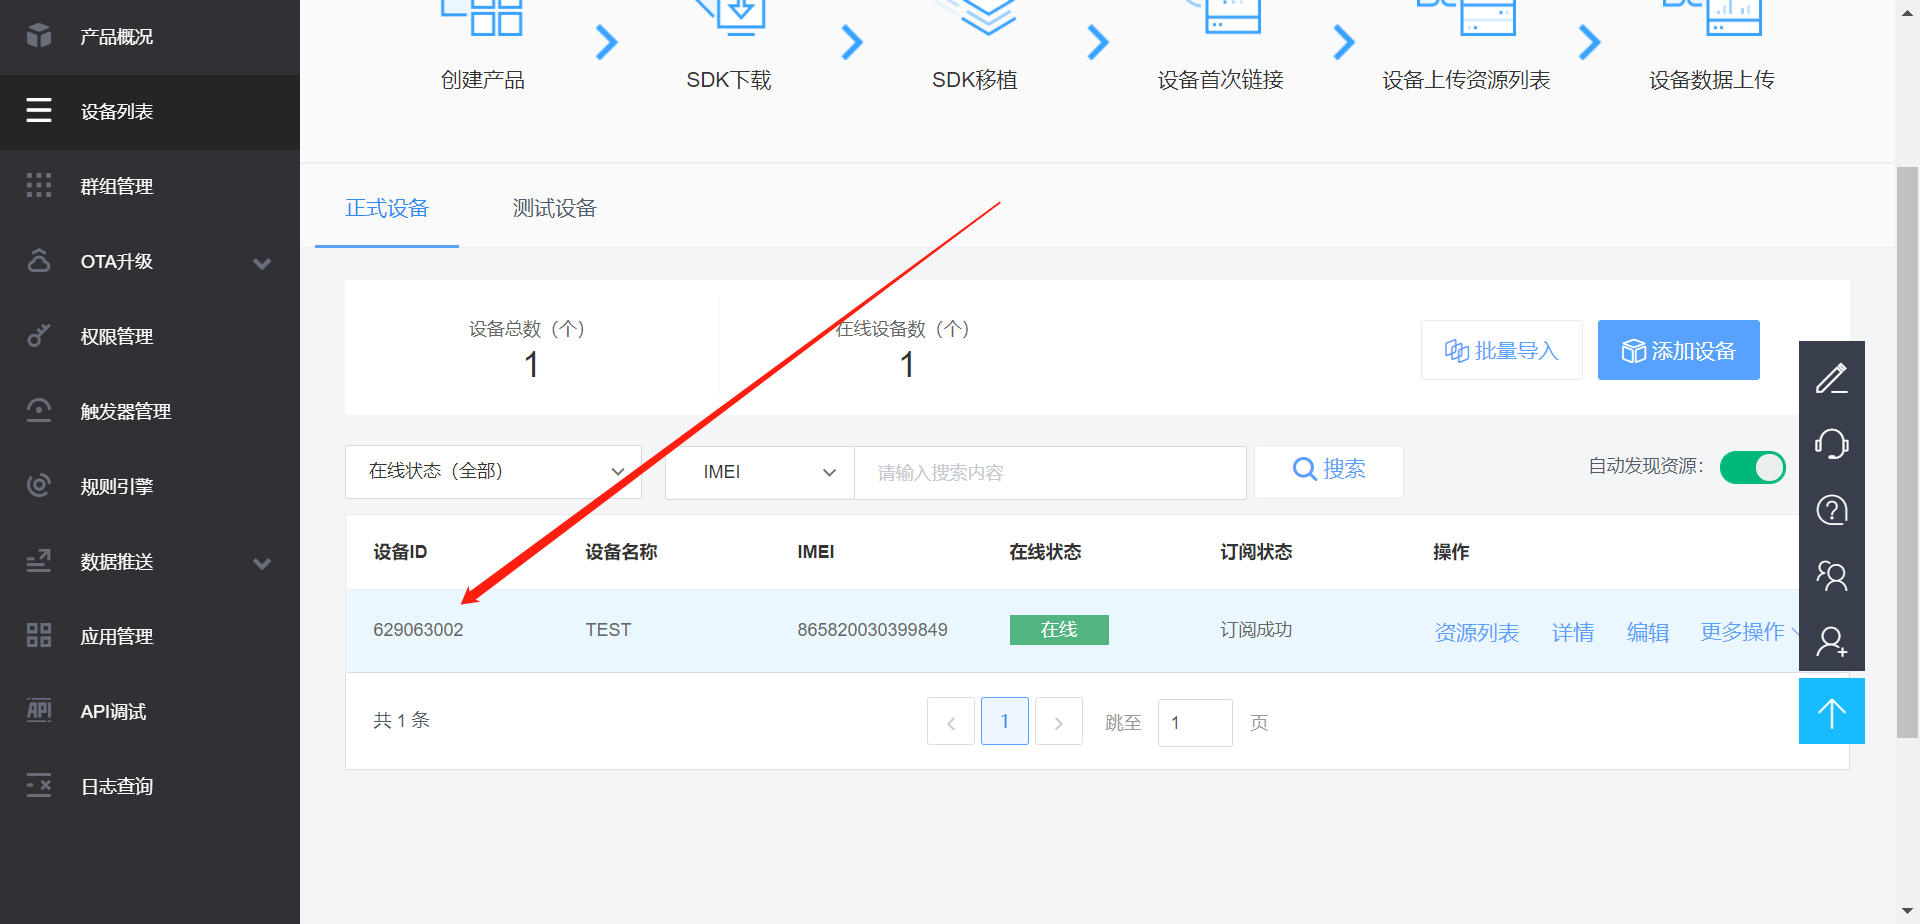This screenshot has height=924, width=1920.
Task: Open the community people icon
Action: click(x=1832, y=576)
